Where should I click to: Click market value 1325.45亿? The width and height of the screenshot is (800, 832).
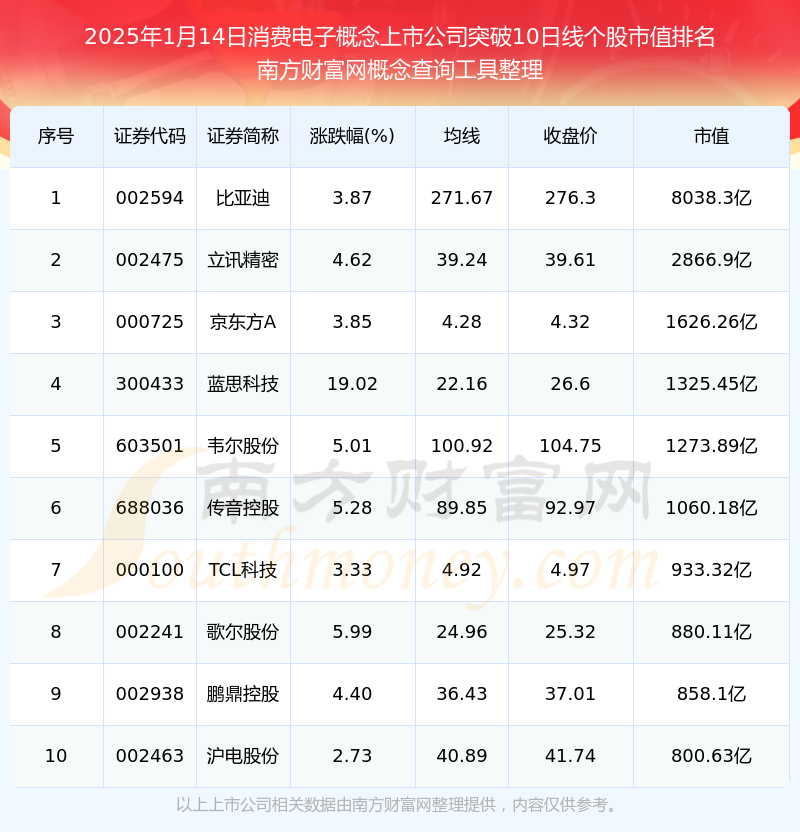711,384
